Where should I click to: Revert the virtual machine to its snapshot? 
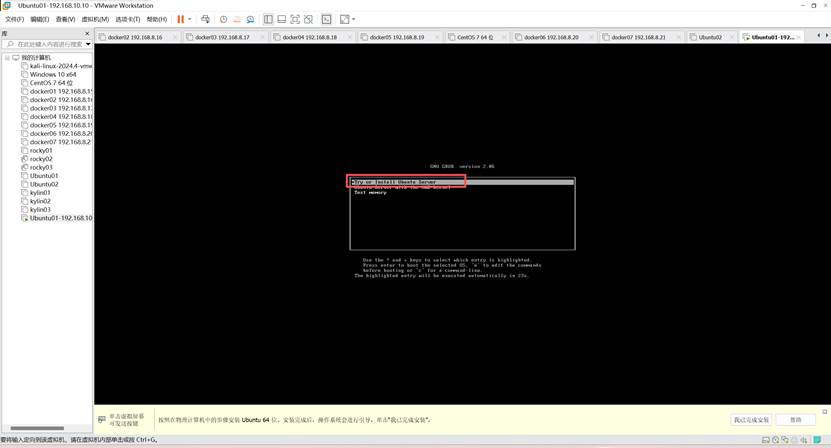237,19
